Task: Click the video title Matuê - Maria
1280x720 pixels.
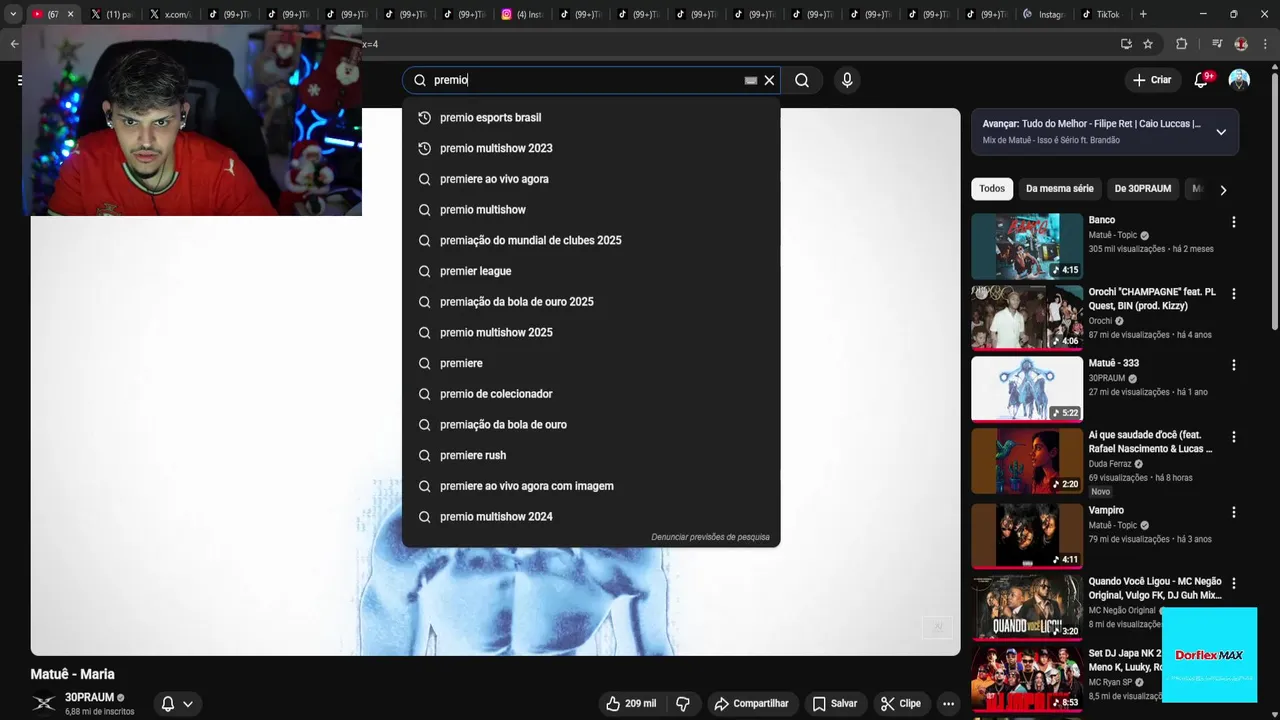Action: [73, 674]
